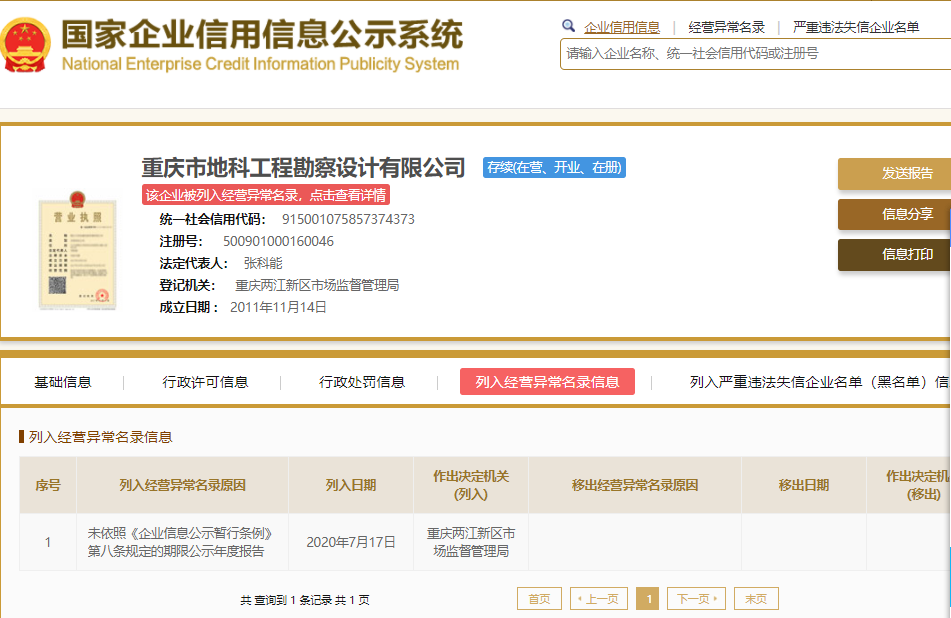Click listing date cell 2020年7月17日
This screenshot has height=618, width=951.
click(x=351, y=542)
